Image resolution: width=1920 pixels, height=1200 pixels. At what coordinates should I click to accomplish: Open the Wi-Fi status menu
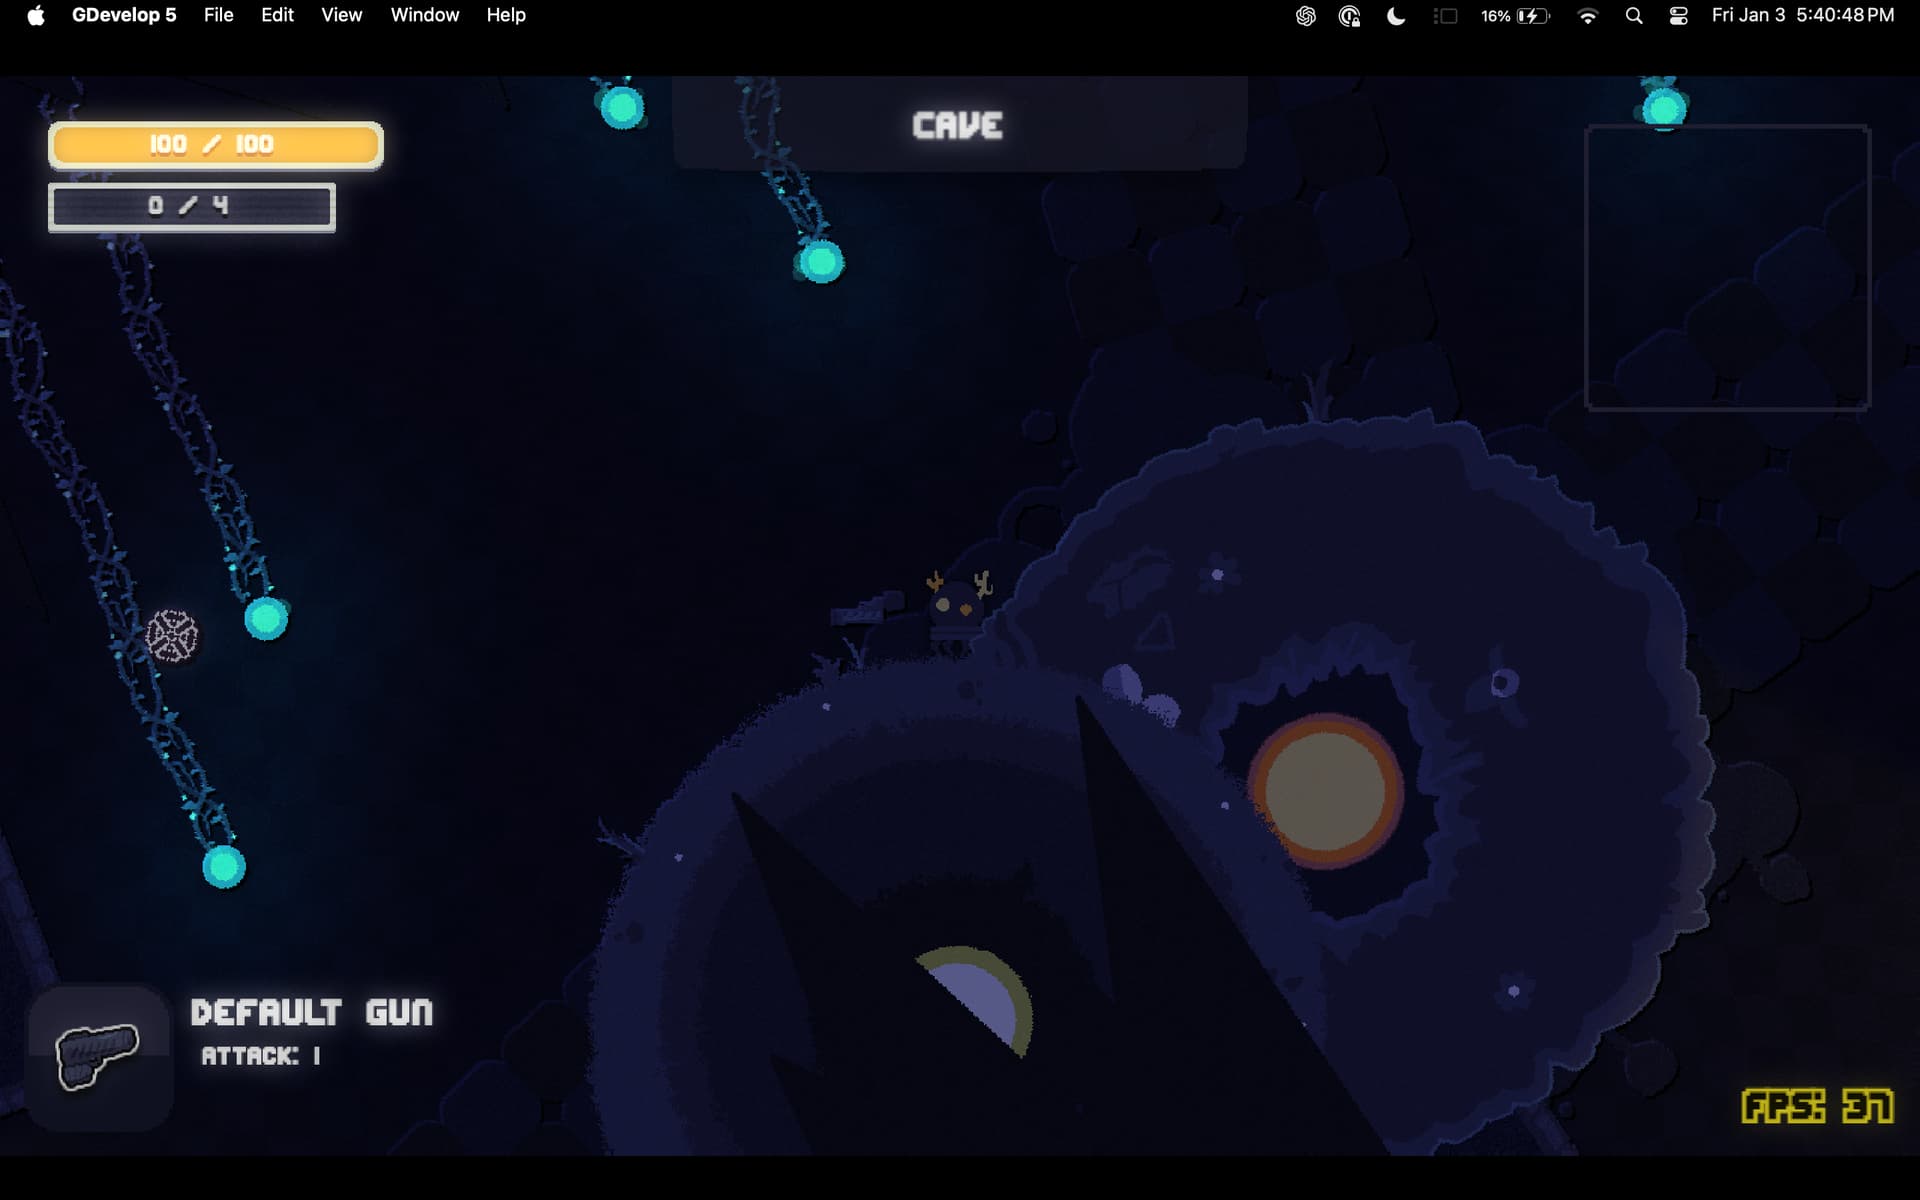(1587, 16)
